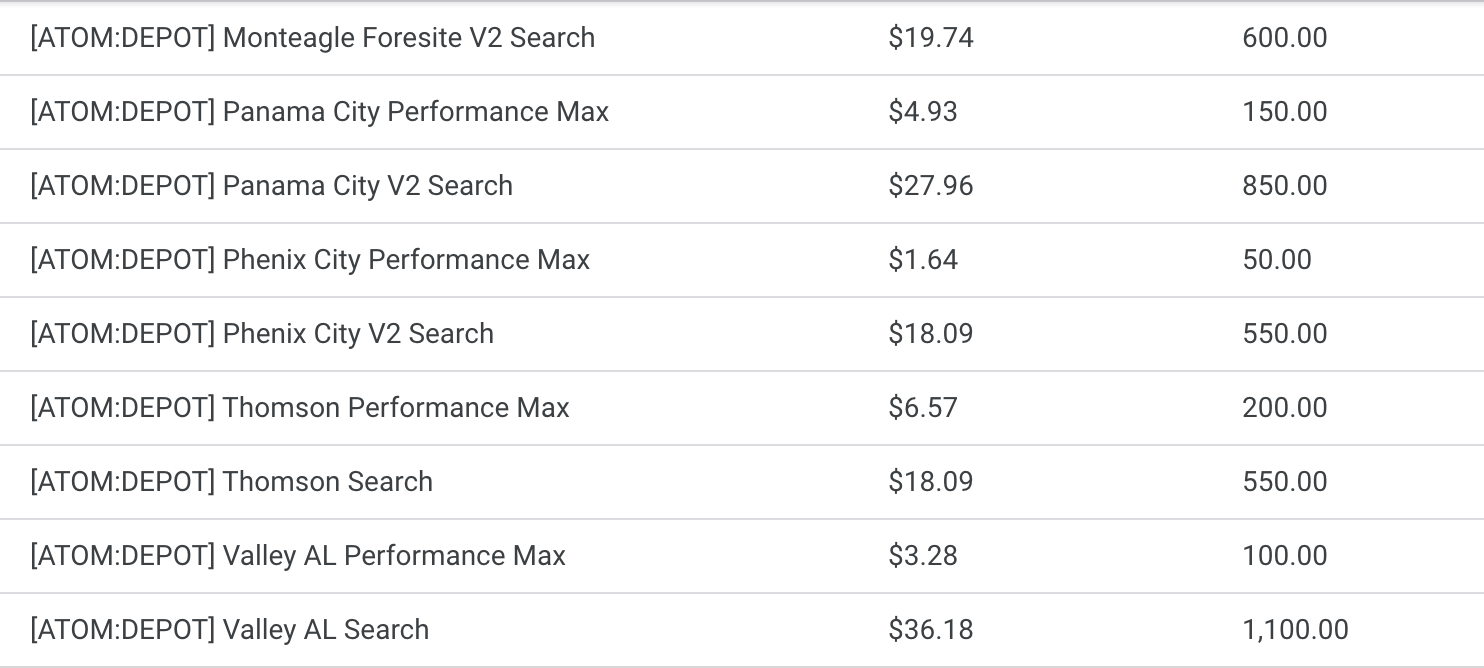Viewport: 1484px width, 668px height.
Task: Select the $1.64 amount cell
Action: [922, 260]
